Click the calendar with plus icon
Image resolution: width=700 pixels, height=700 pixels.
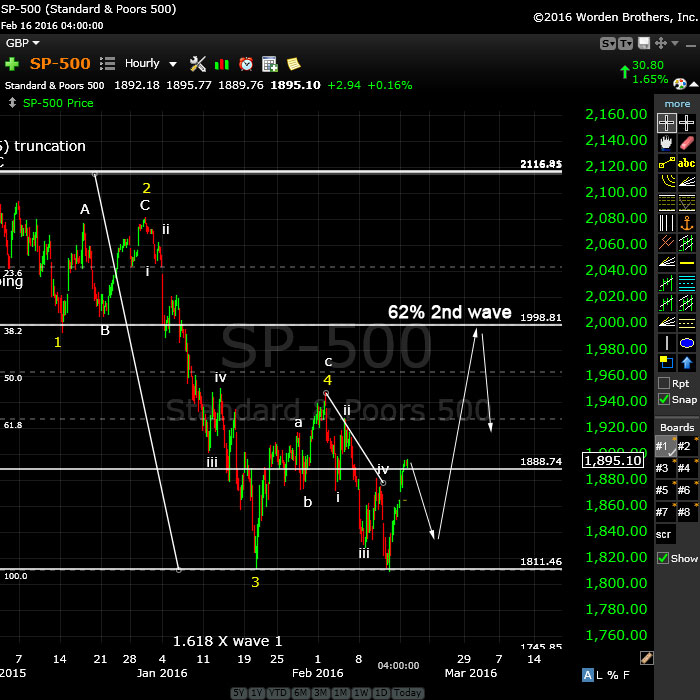[270, 64]
